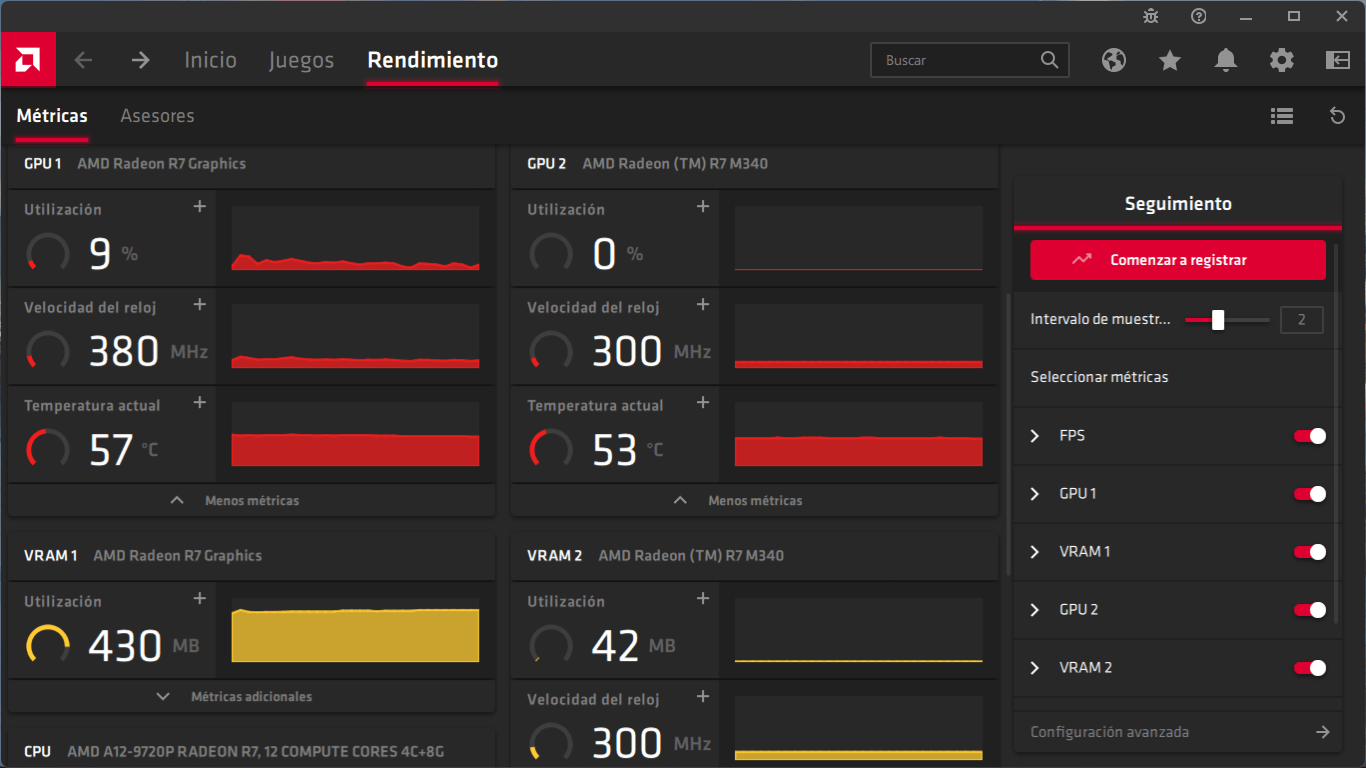Open favorites star icon
This screenshot has height=768, width=1366.
coord(1170,60)
